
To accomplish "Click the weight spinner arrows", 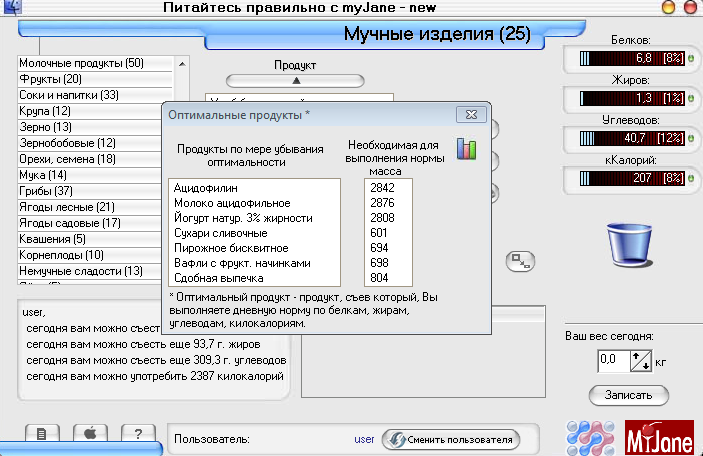I will tap(641, 358).
